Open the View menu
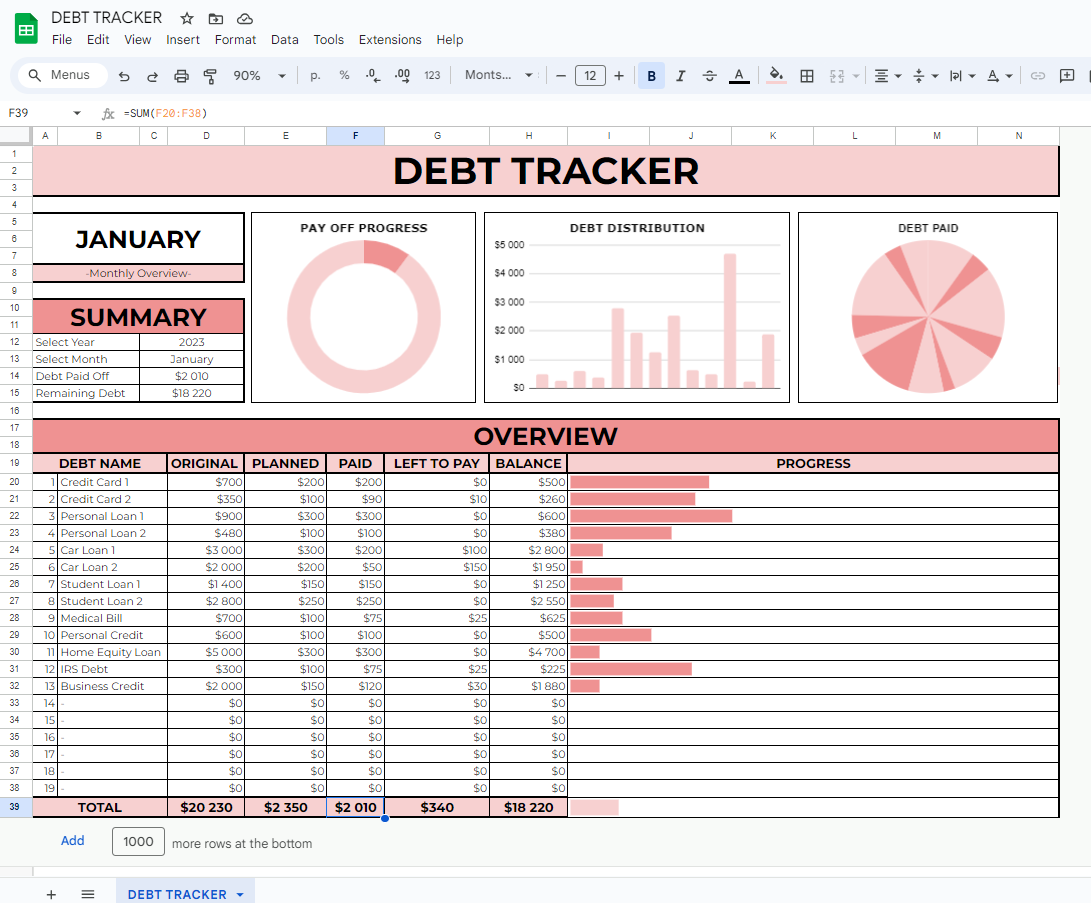1091x903 pixels. pos(138,40)
